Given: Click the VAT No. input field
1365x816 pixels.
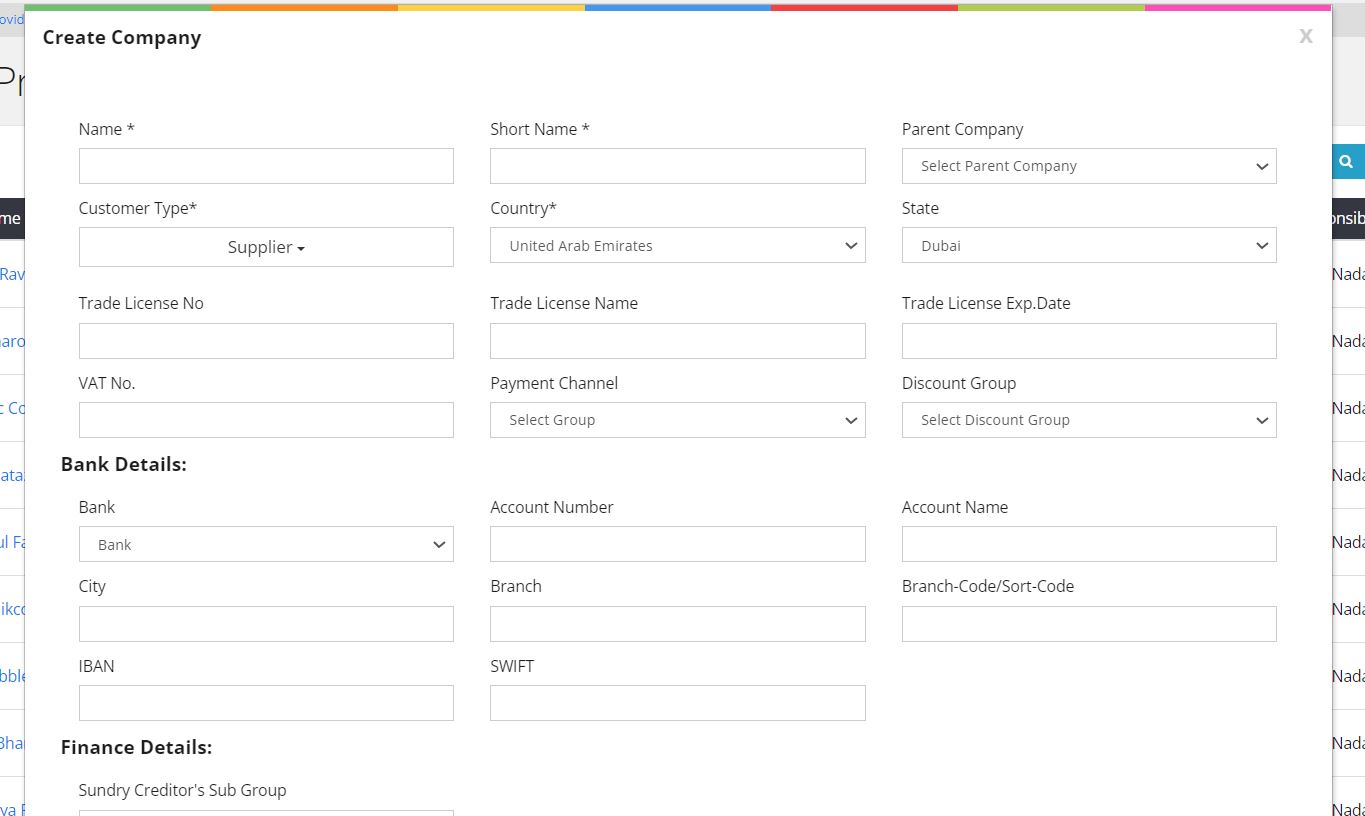Looking at the screenshot, I should [266, 420].
